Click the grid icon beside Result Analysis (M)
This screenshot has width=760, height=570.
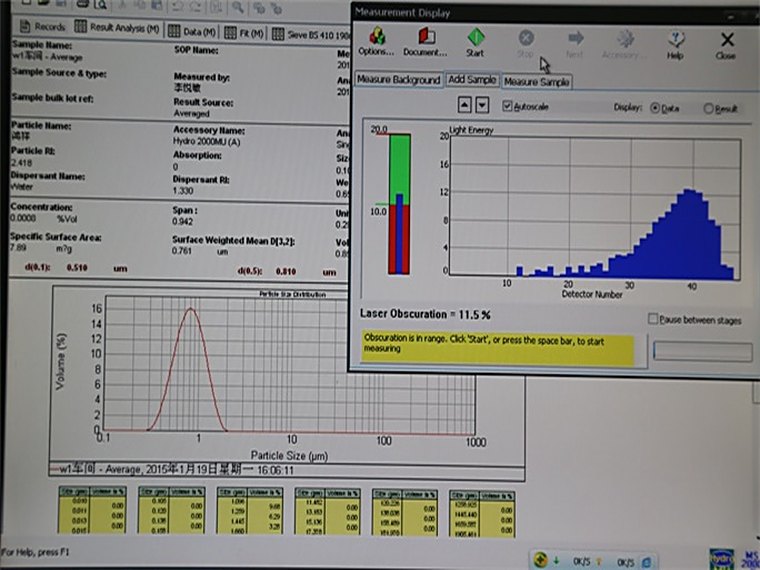(x=80, y=26)
